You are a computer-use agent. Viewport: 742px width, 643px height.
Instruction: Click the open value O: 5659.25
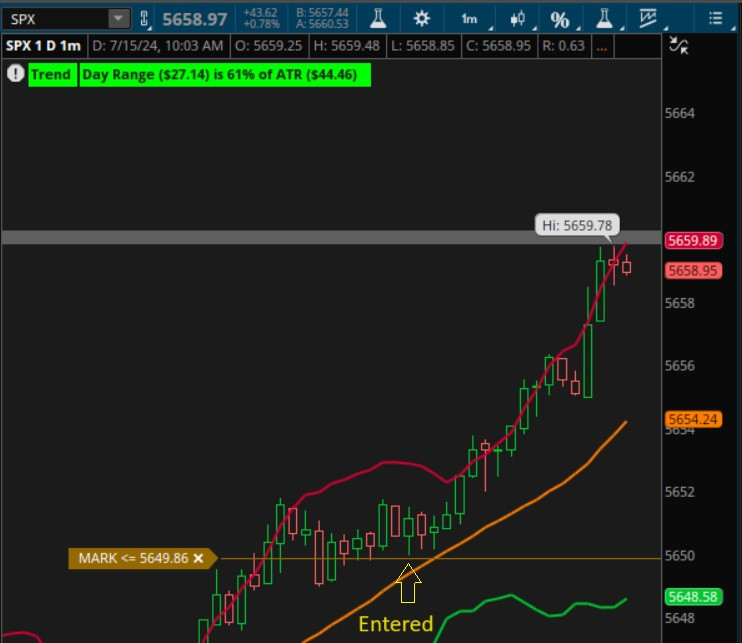tap(269, 46)
